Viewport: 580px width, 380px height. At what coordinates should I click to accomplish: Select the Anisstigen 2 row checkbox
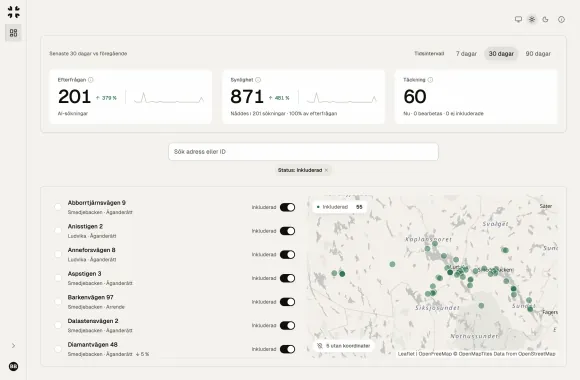coord(58,231)
